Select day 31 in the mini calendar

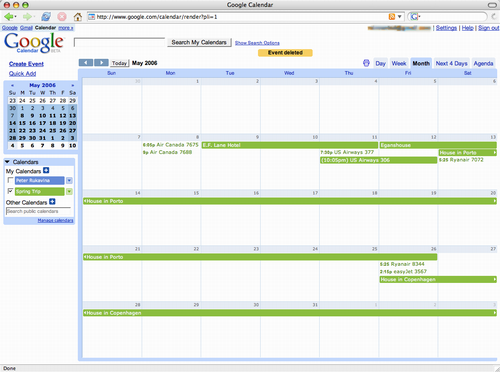[43, 138]
